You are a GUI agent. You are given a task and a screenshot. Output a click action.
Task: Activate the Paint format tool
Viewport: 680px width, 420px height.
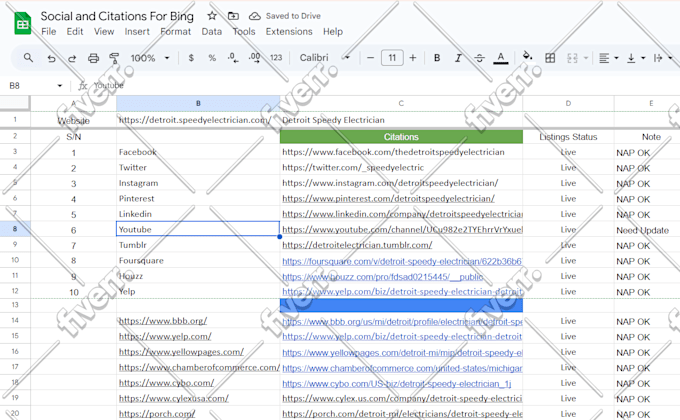(x=114, y=58)
